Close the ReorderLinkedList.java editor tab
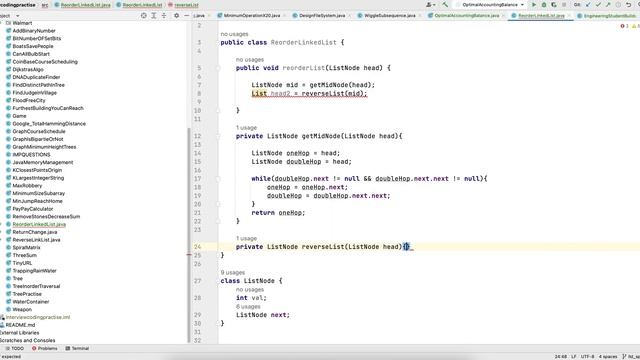Image resolution: width=640 pixels, height=360 pixels. [x=569, y=16]
